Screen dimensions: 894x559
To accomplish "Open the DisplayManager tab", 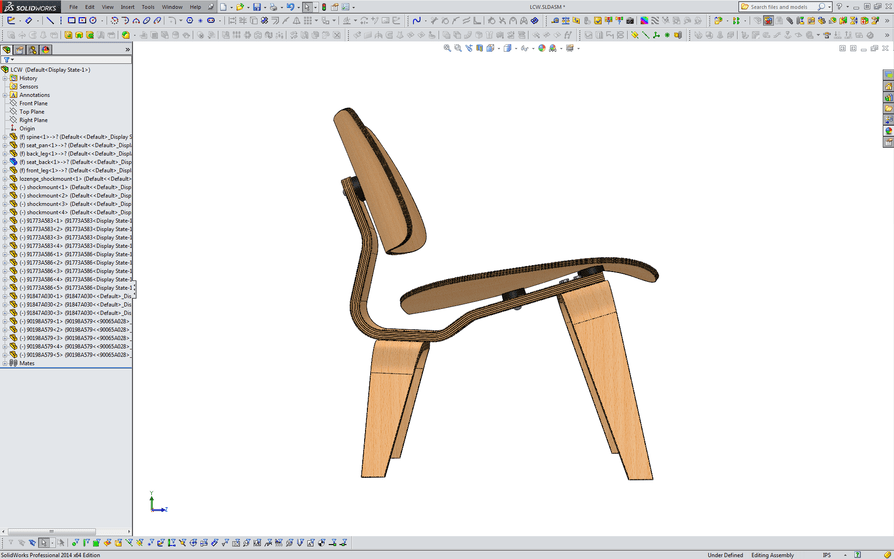I will pos(46,50).
